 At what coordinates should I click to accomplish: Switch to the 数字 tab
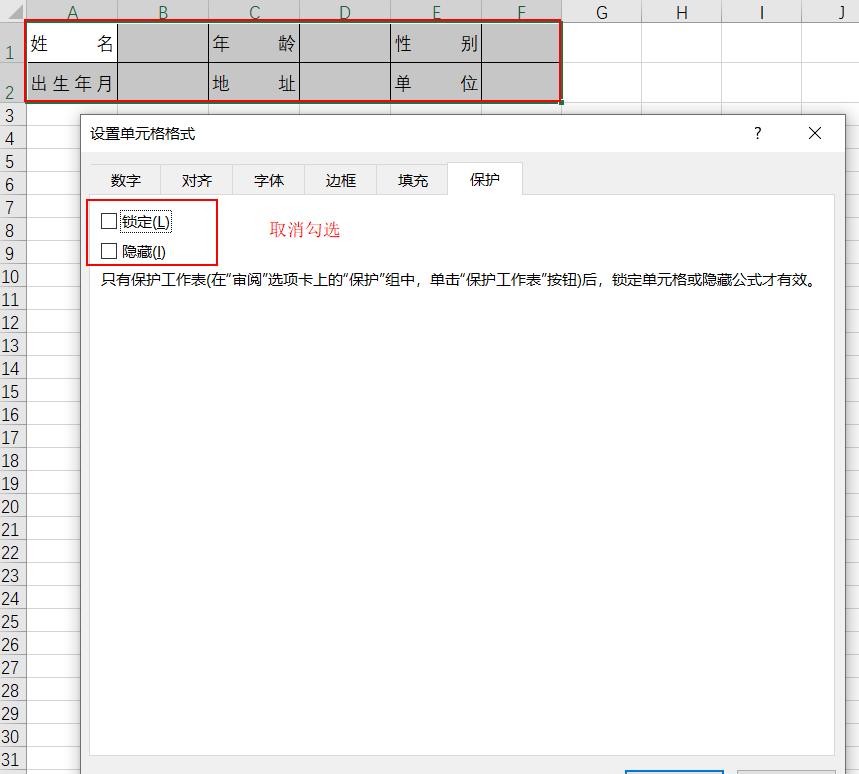pos(125,180)
